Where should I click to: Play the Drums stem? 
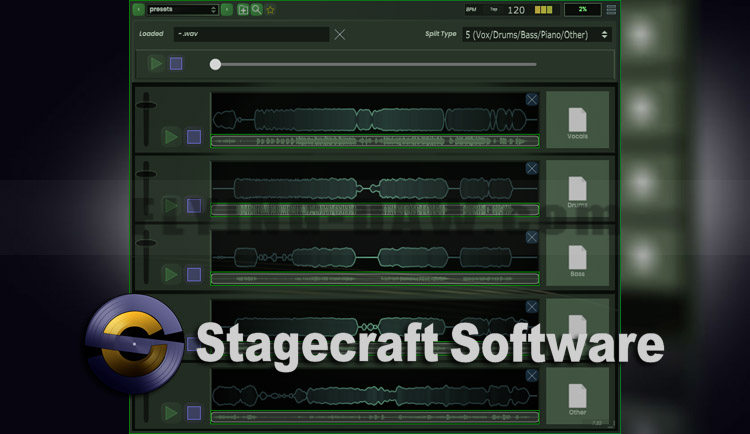click(171, 206)
